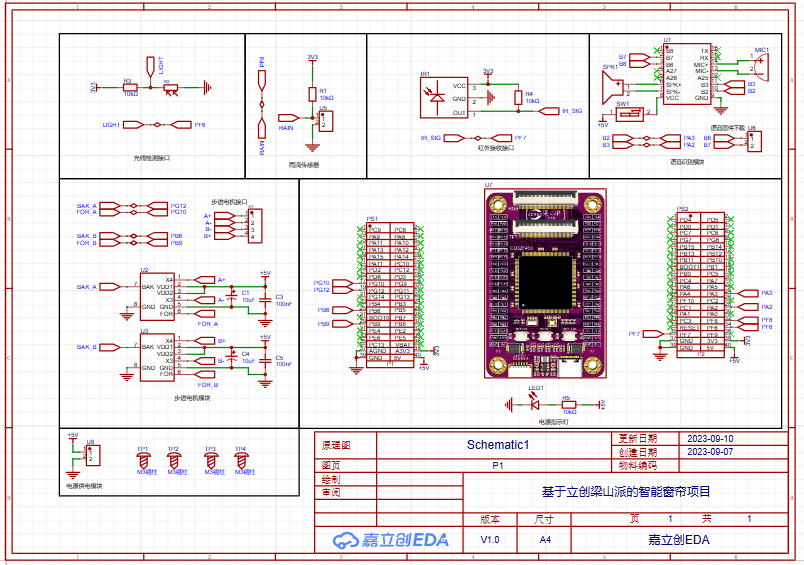Click the PF6 net label in light block

200,125
